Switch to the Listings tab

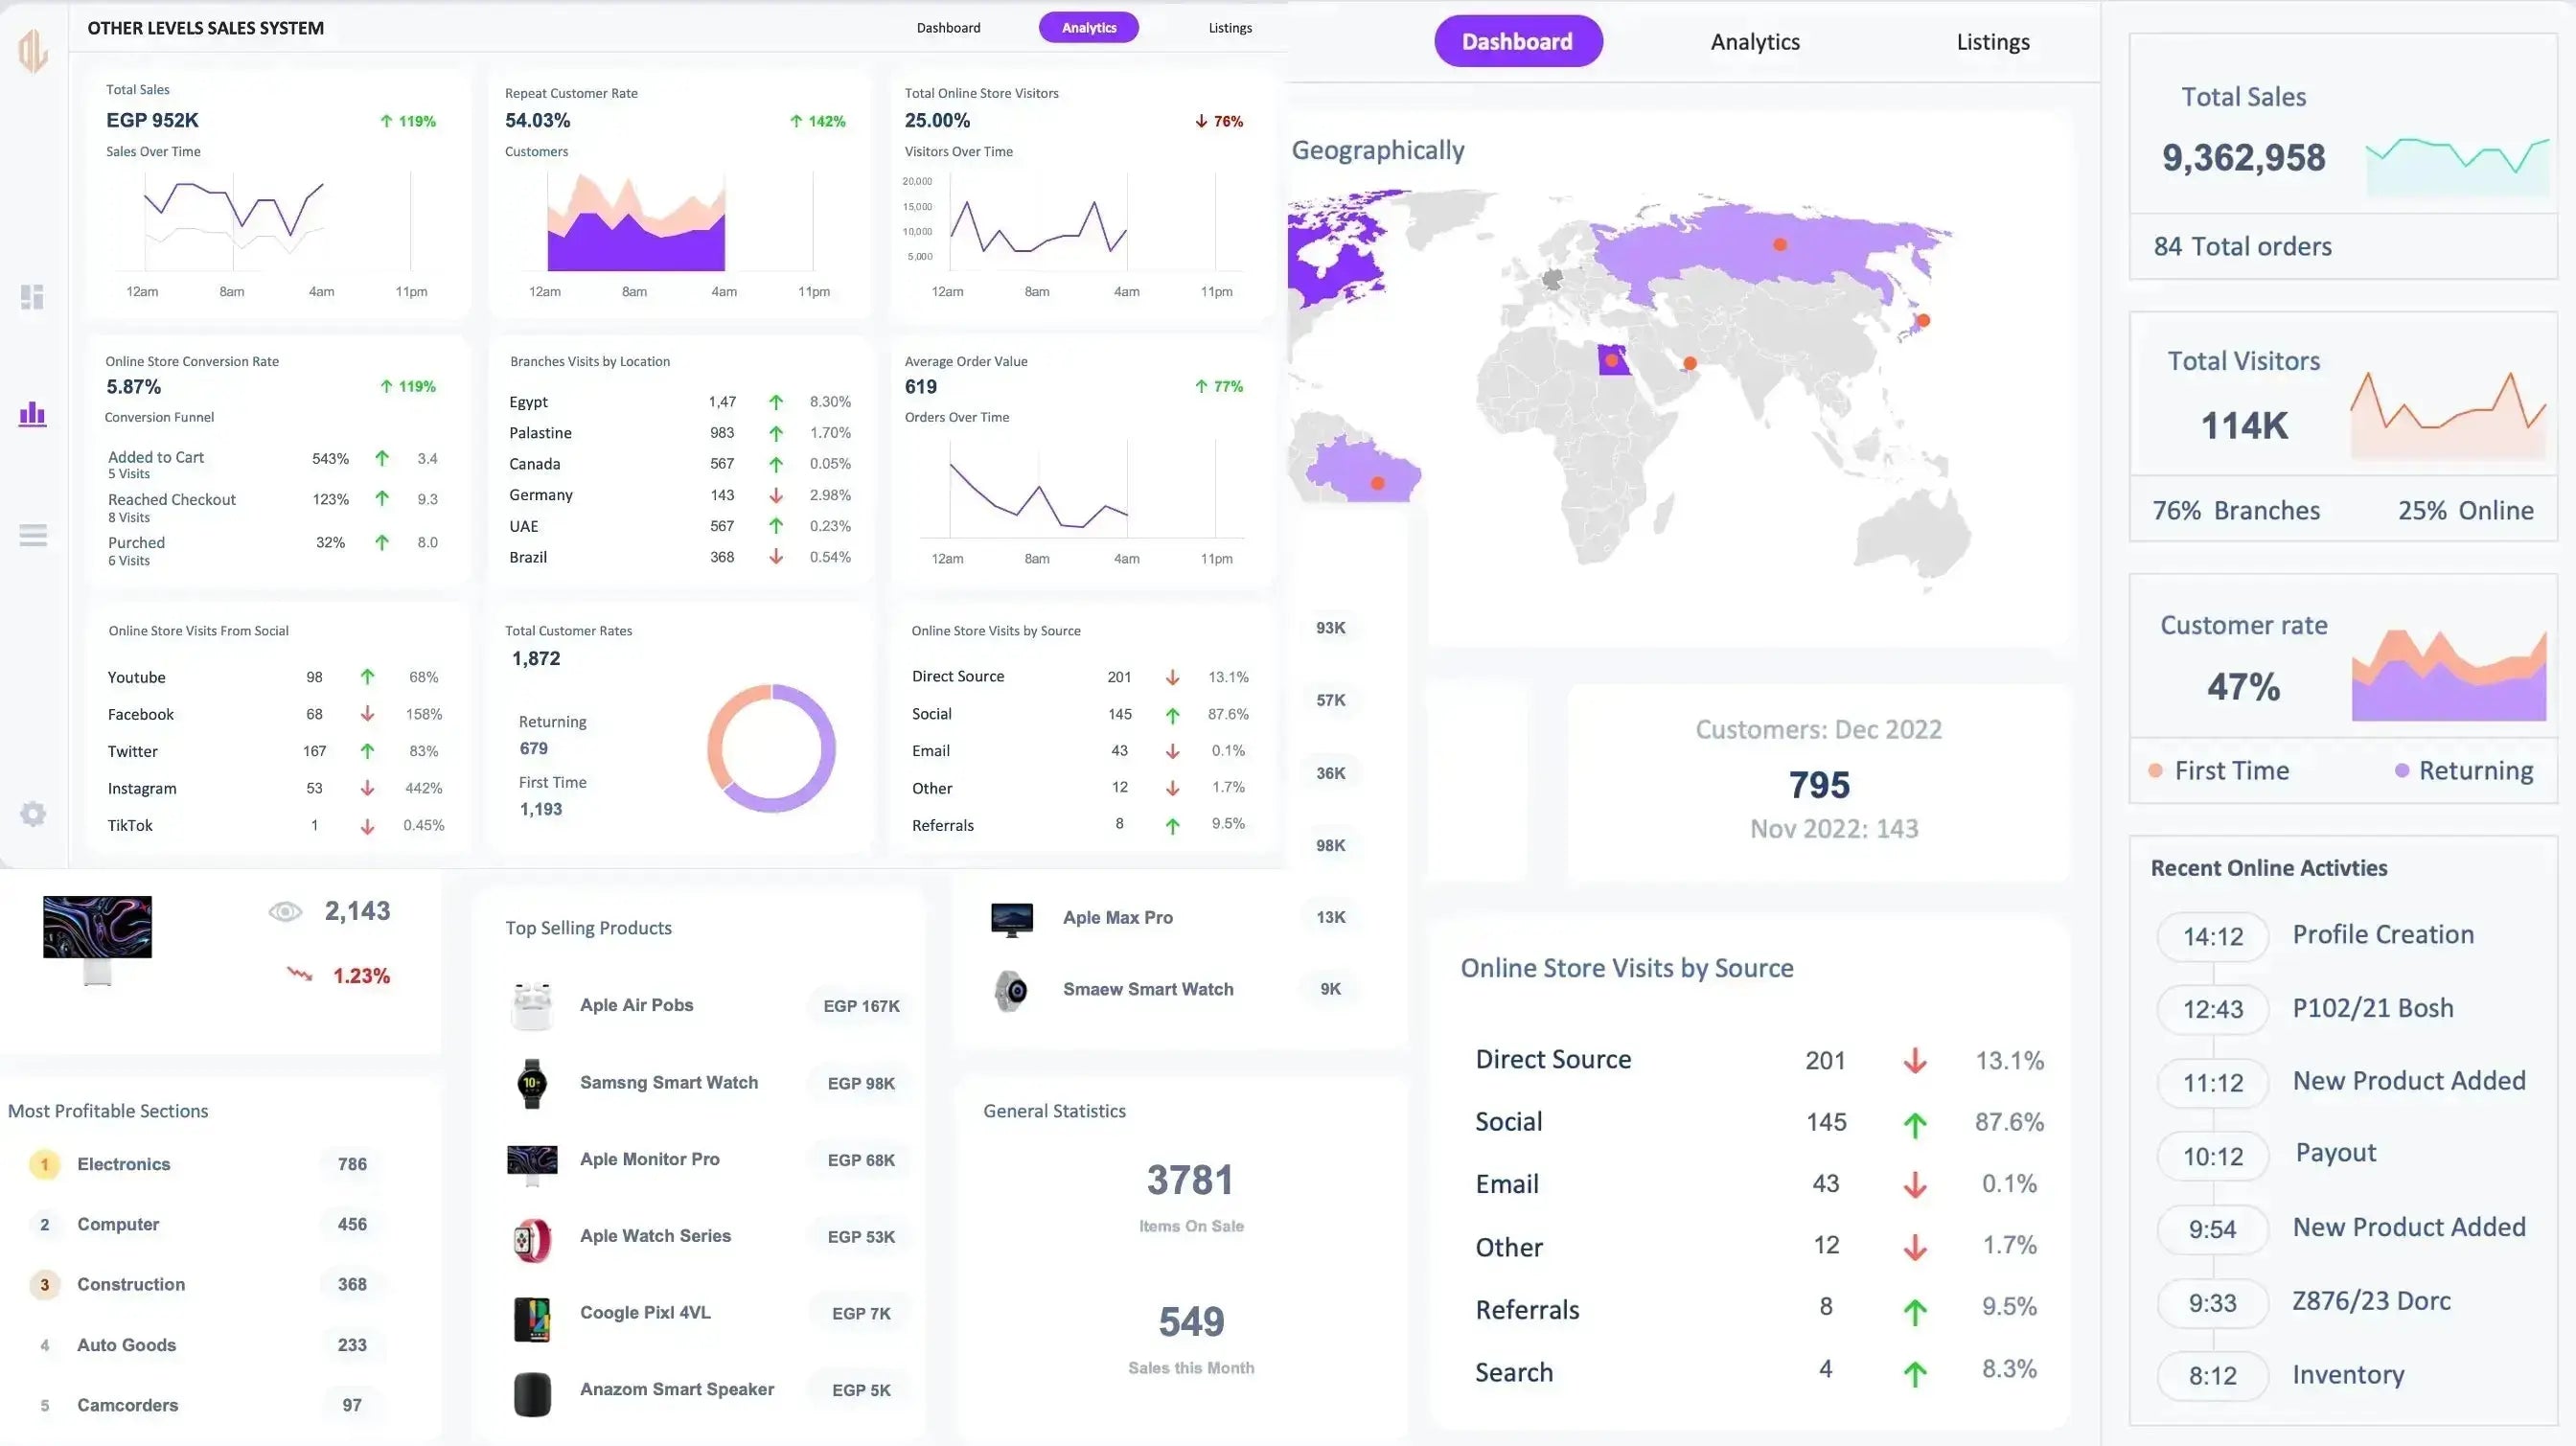click(1991, 41)
